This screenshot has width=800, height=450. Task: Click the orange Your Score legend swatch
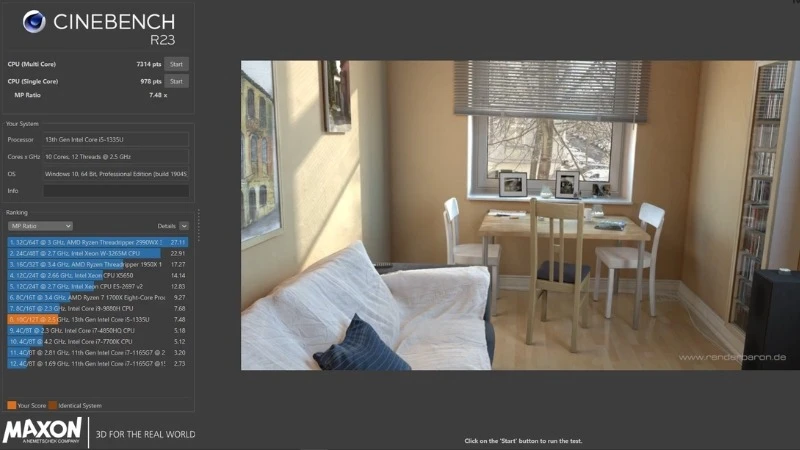12,406
